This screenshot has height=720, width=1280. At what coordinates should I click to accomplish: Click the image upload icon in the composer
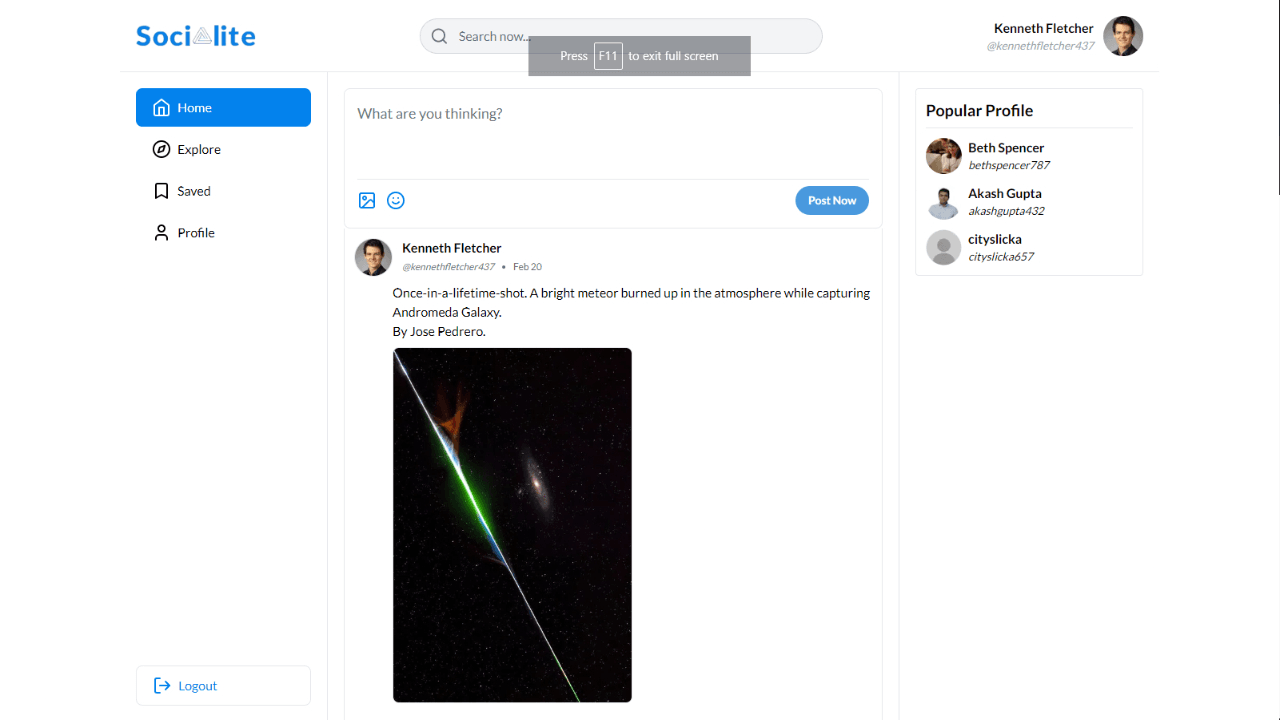click(367, 200)
